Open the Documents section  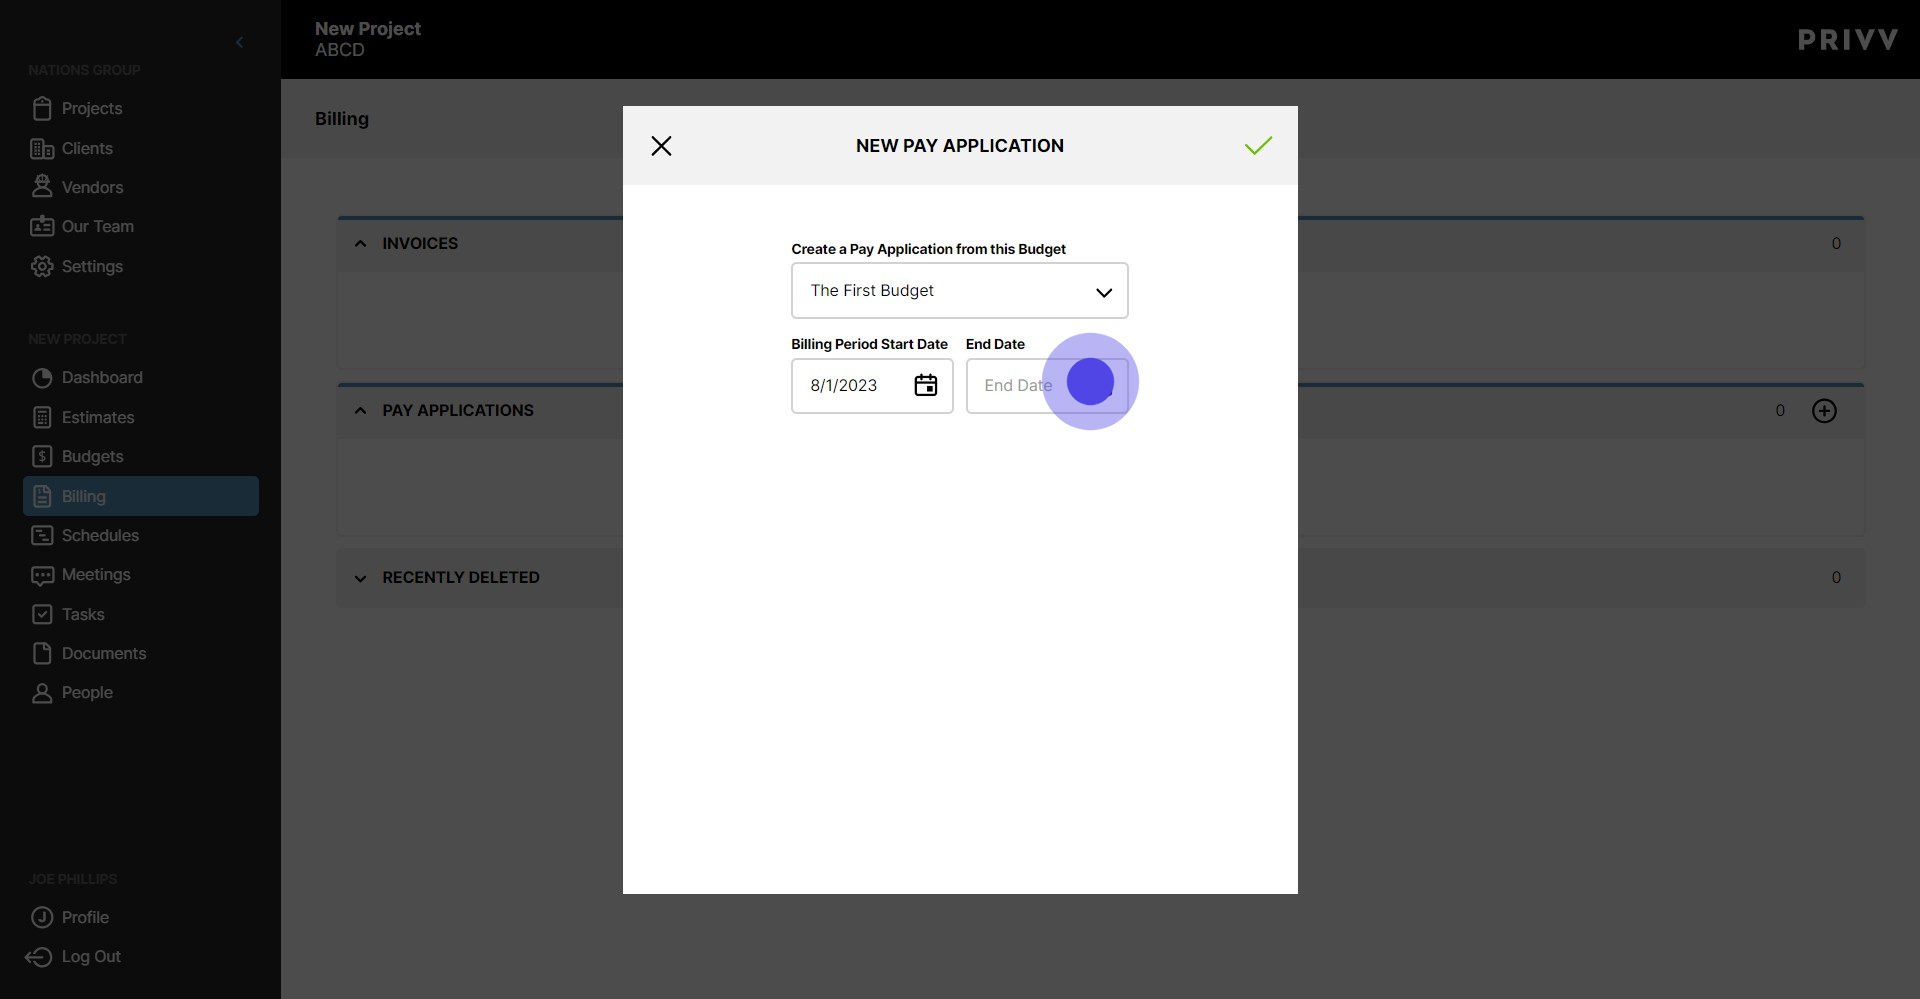click(104, 653)
